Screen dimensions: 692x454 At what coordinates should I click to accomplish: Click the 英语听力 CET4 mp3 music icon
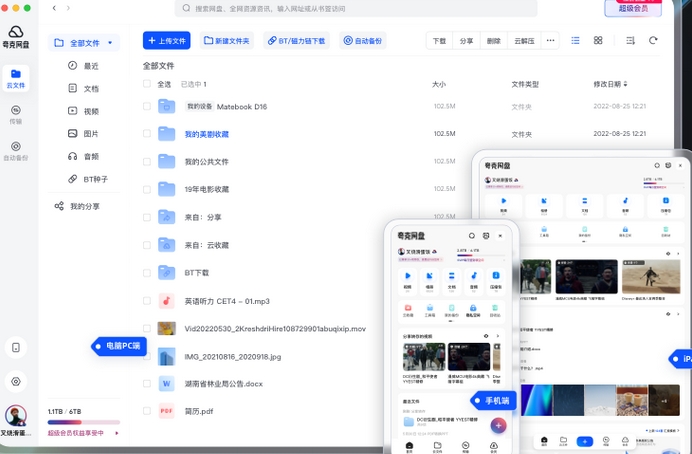[167, 301]
